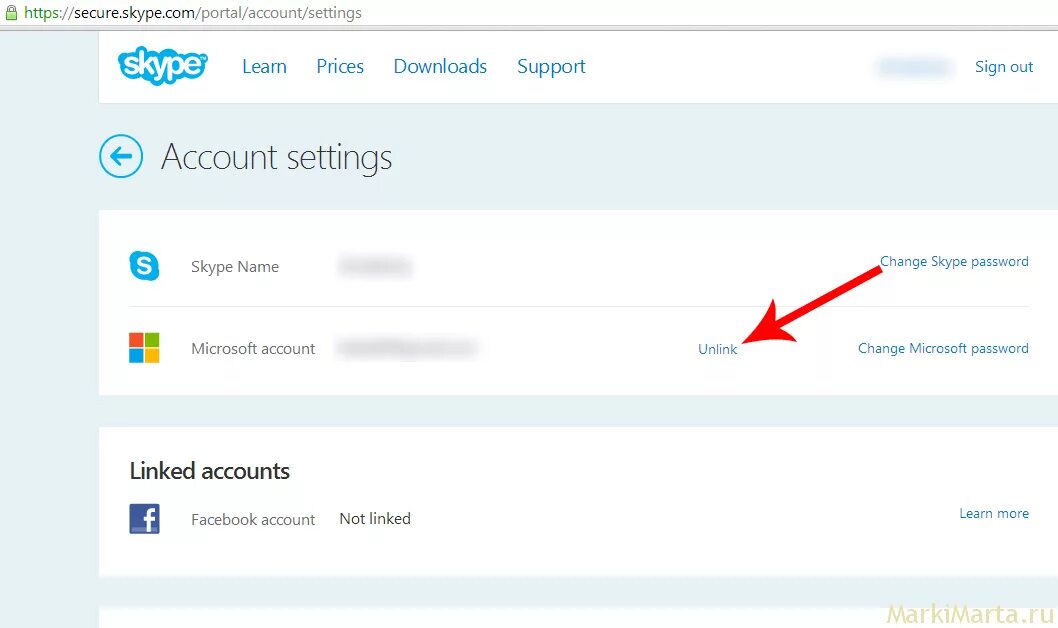The width and height of the screenshot is (1058, 628).
Task: Open Learn more for Facebook account
Action: 994,513
